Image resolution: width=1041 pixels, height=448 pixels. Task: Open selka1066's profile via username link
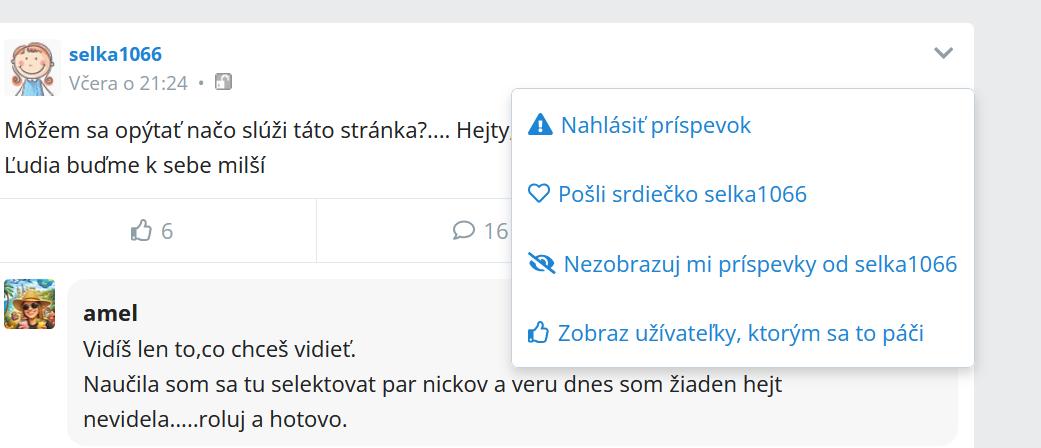pyautogui.click(x=115, y=54)
